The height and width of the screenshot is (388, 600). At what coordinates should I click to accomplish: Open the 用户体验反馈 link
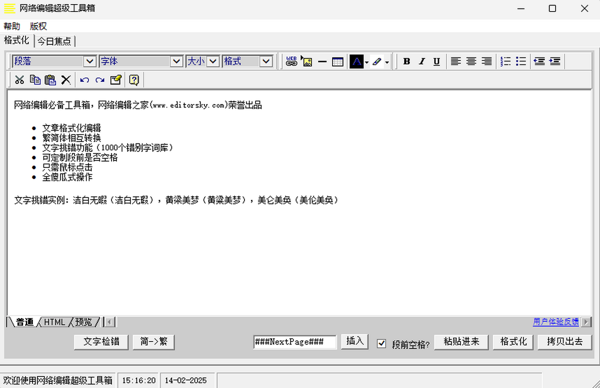click(x=556, y=322)
